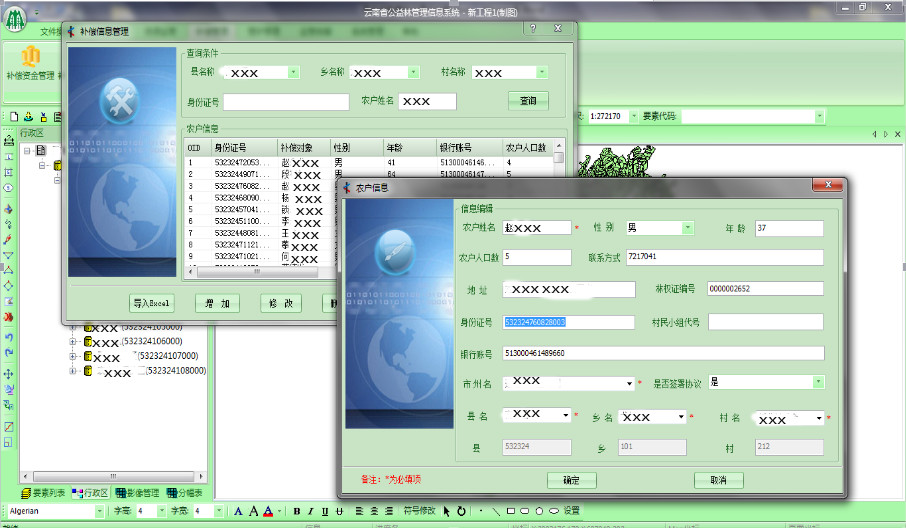Image resolution: width=906 pixels, height=528 pixels.
Task: Select the arrow pointer tool in bottom toolbar
Action: click(x=447, y=511)
